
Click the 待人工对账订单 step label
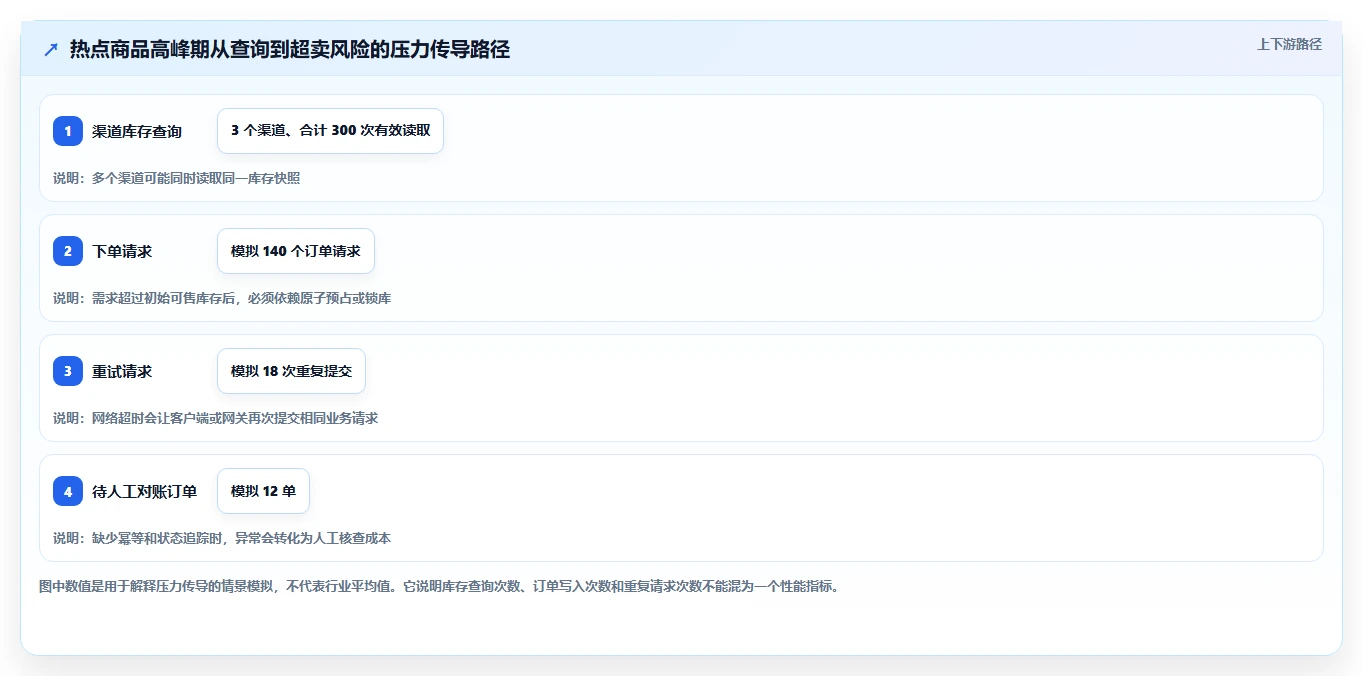click(144, 491)
